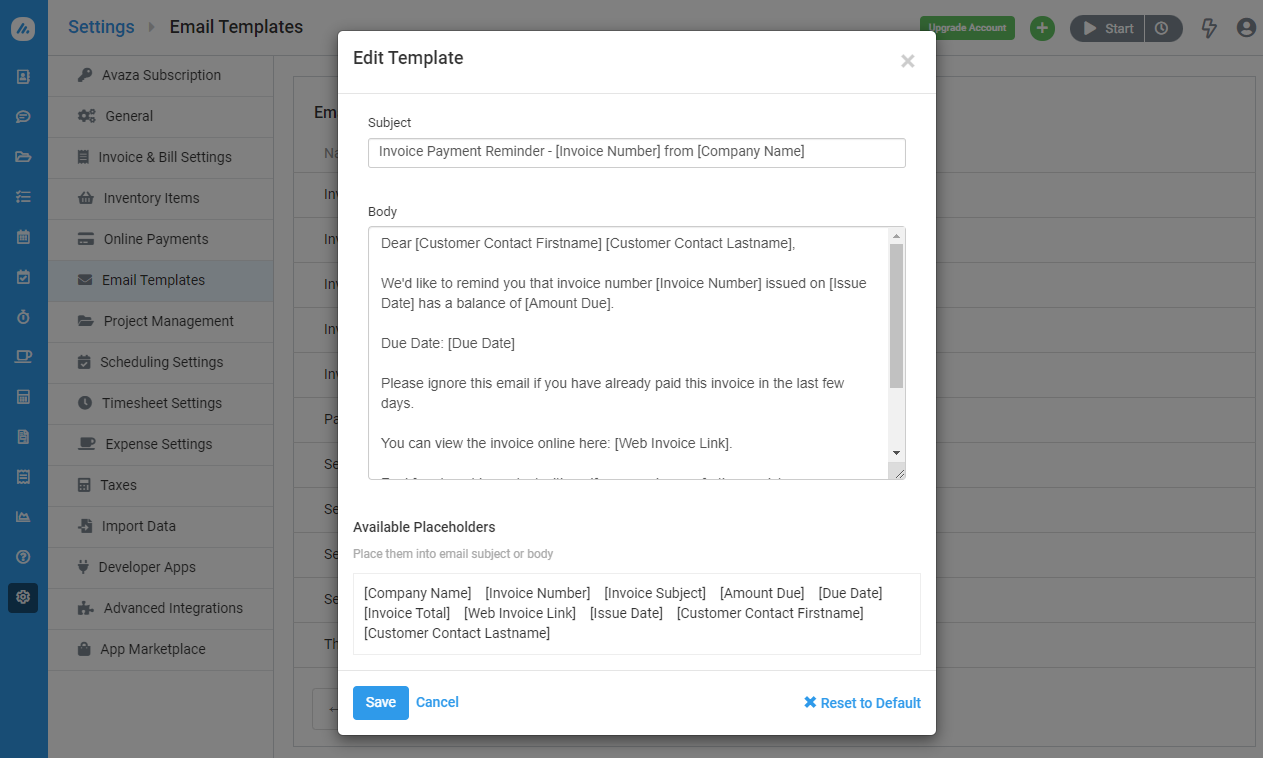Insert the [Invoice Total] placeholder
This screenshot has height=758, width=1263.
[x=407, y=613]
